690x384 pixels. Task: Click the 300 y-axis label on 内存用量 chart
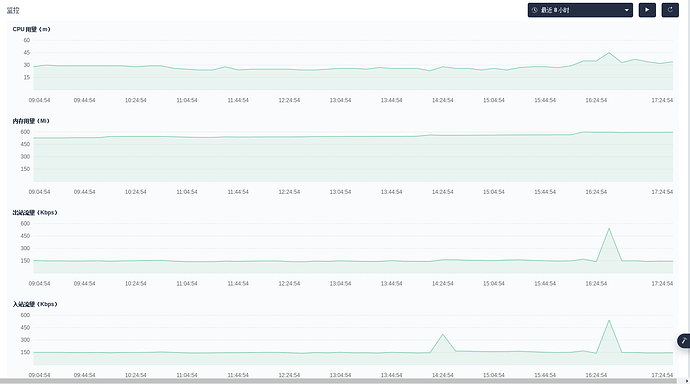25,157
